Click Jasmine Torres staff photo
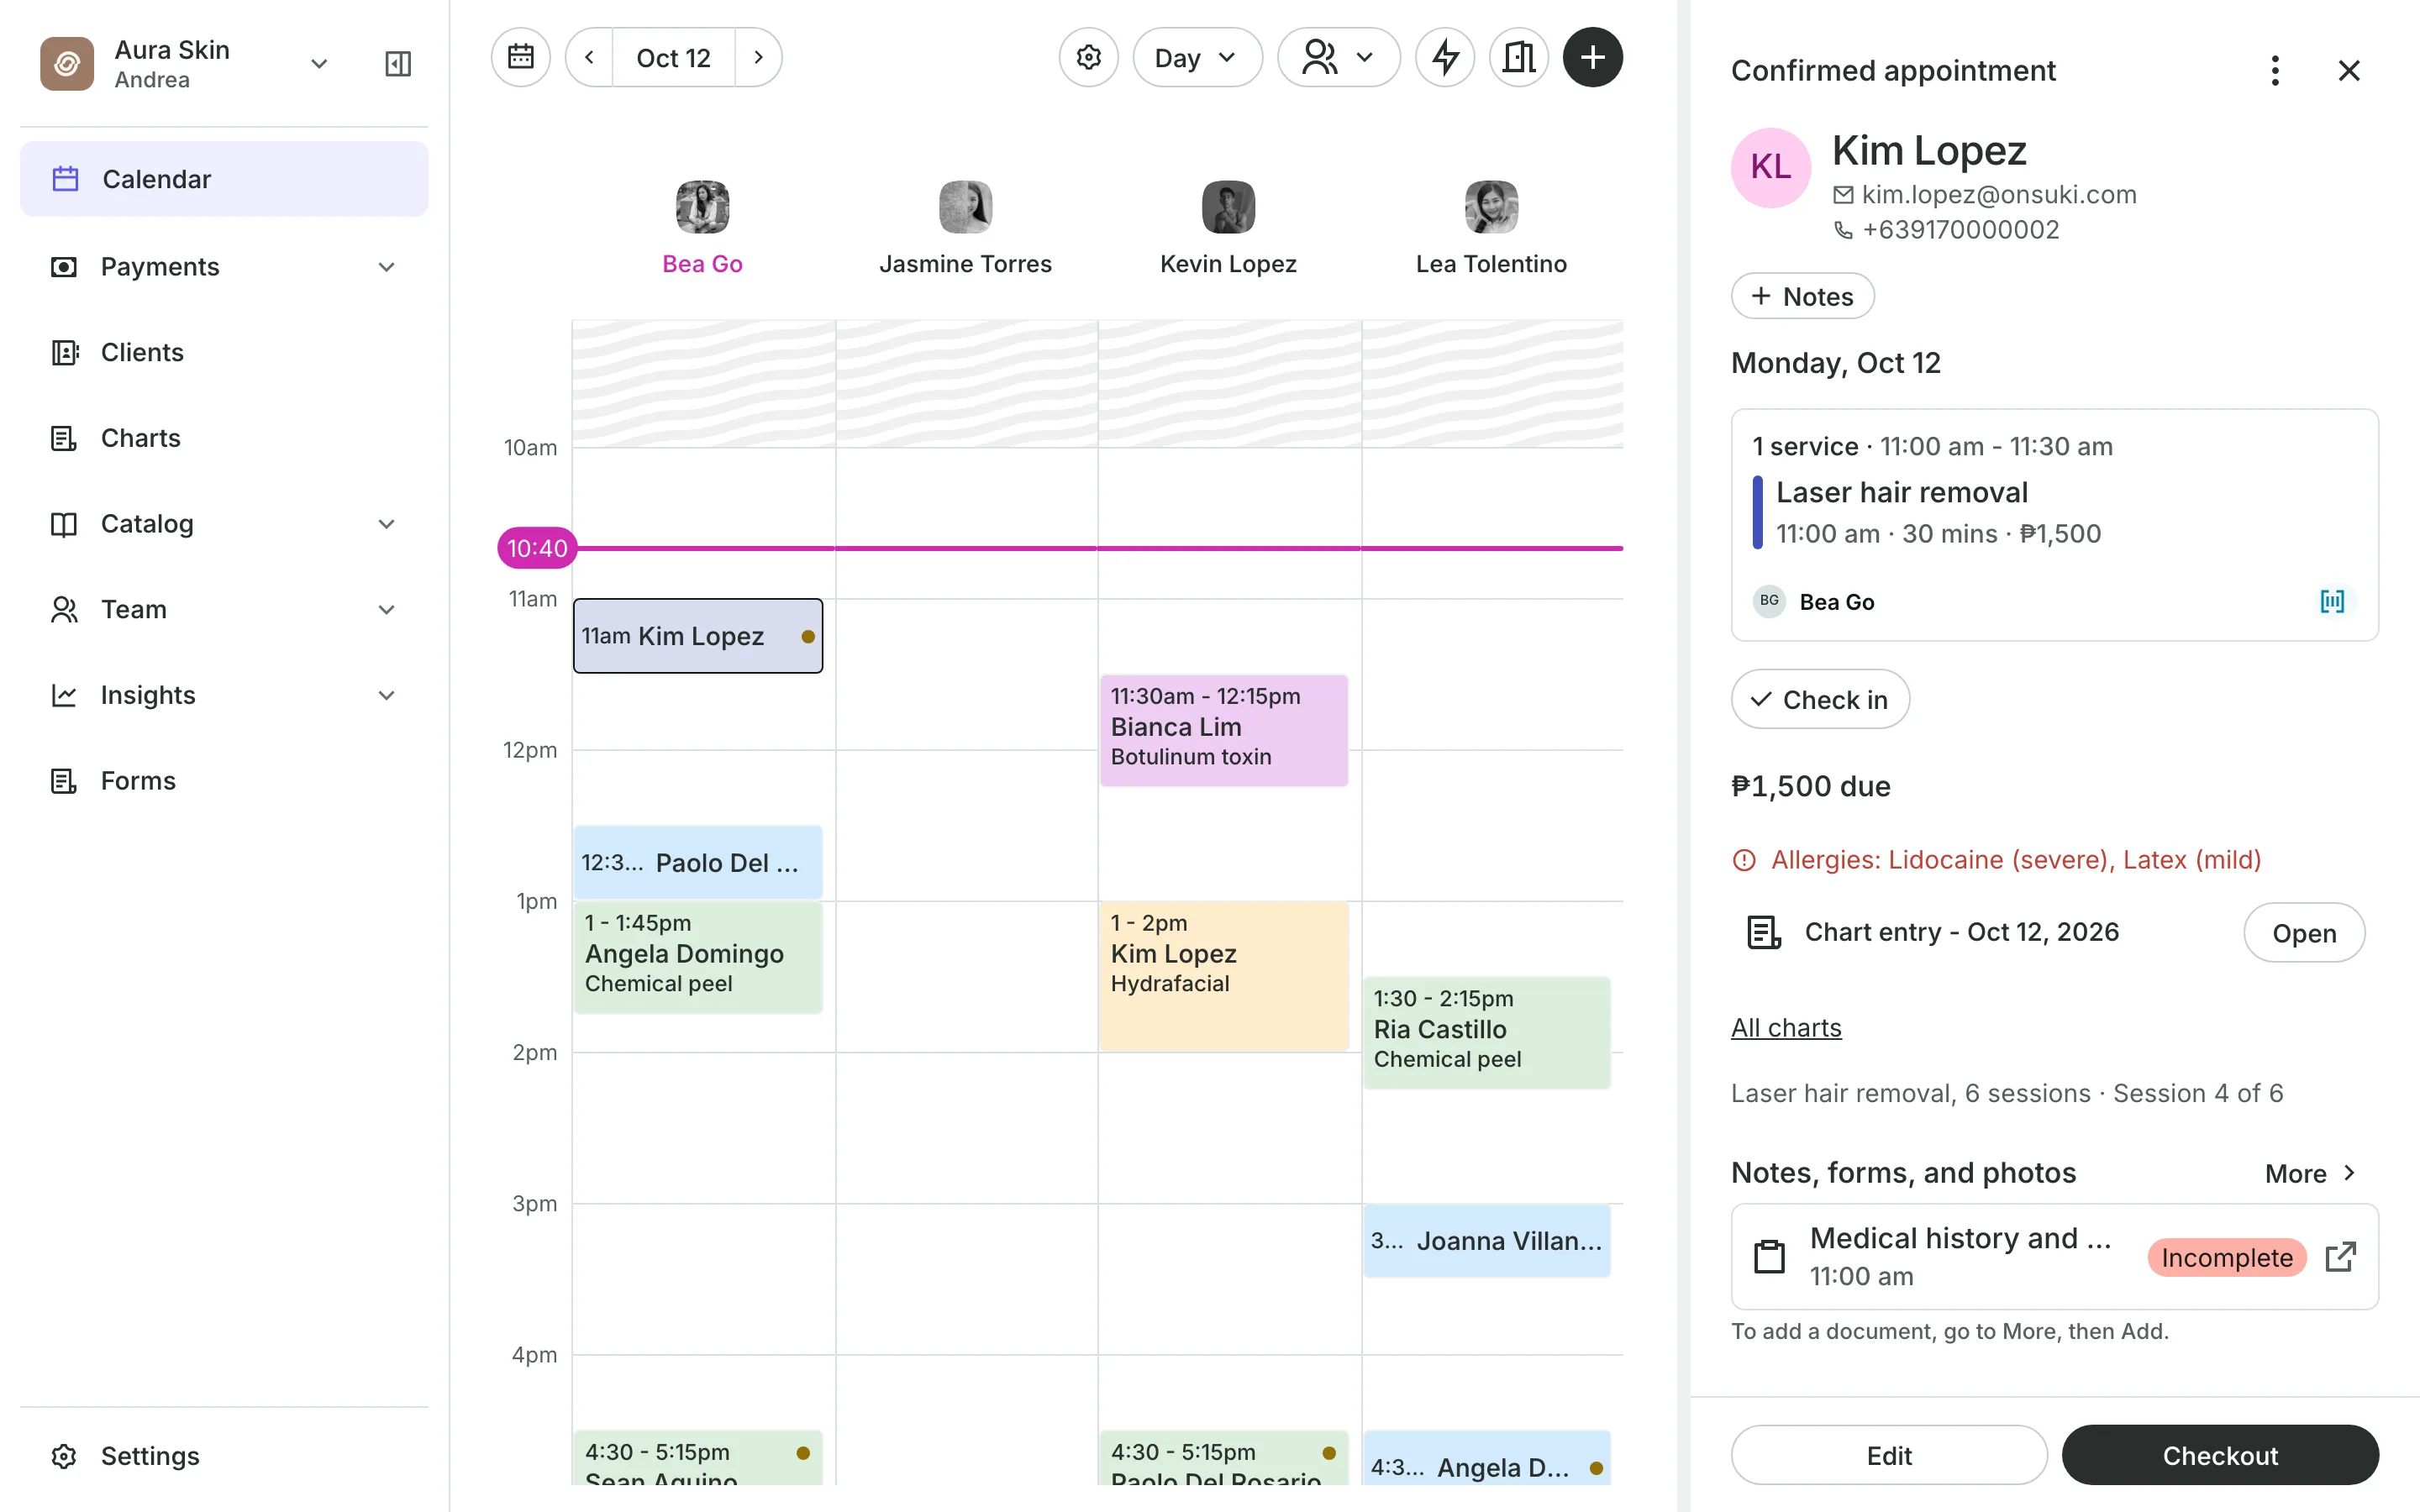The image size is (2420, 1512). point(965,207)
